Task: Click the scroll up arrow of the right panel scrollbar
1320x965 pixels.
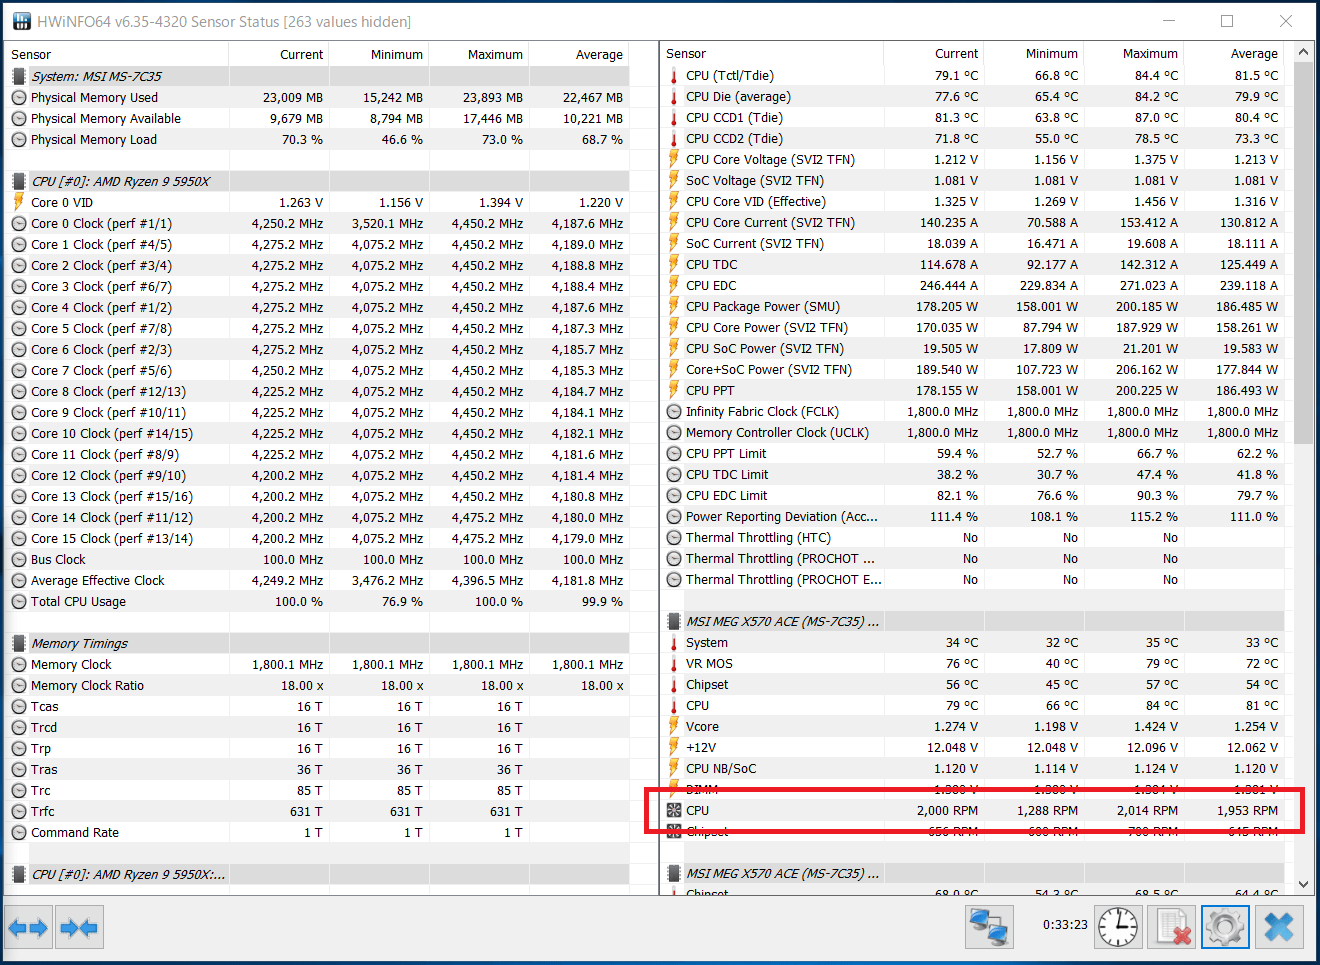Action: pyautogui.click(x=1303, y=52)
